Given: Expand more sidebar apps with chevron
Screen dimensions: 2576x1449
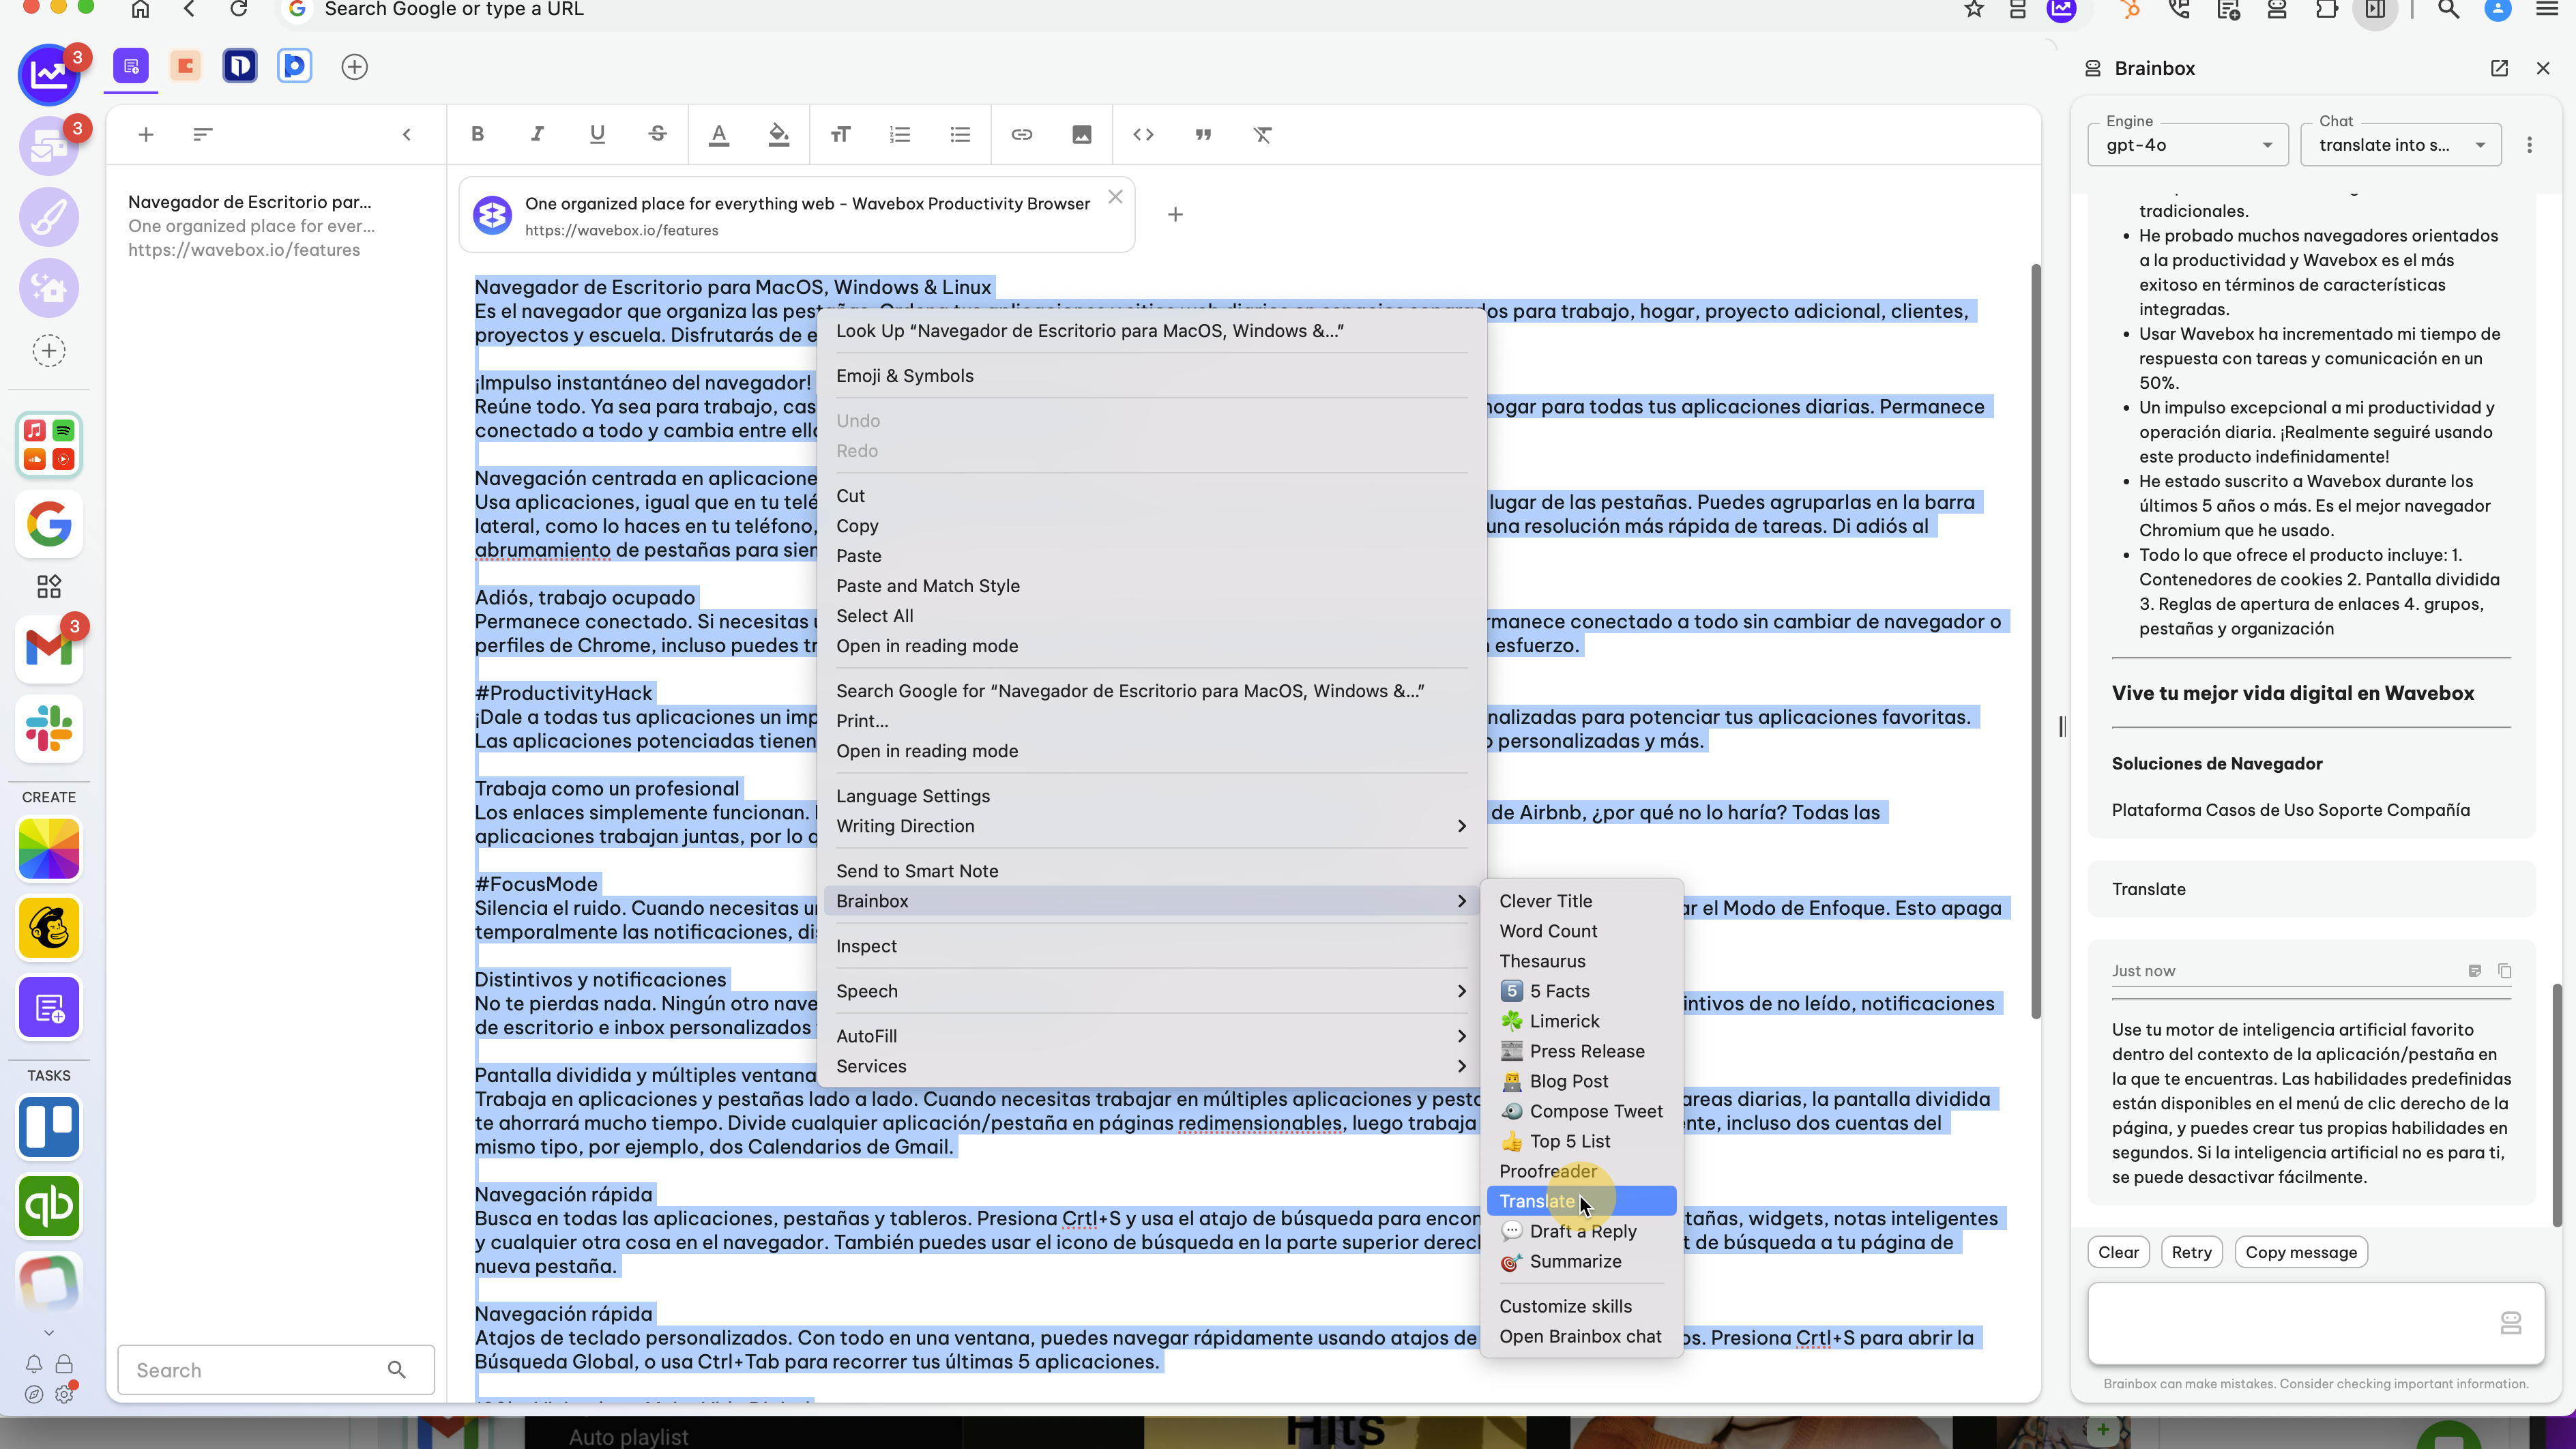Looking at the screenshot, I should [x=49, y=1332].
